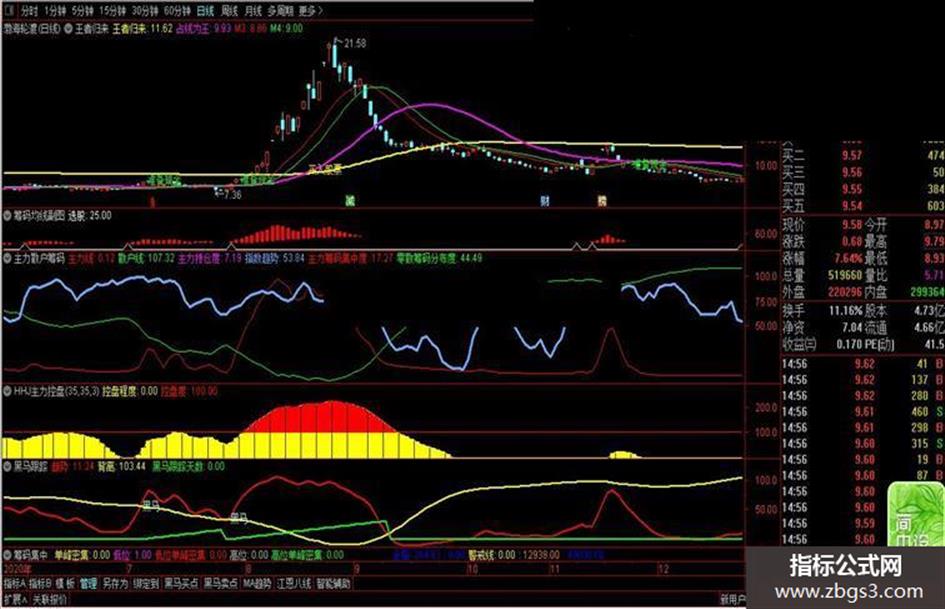Open the 筹码集中 indicator settings icon
The image size is (945, 609).
tap(8, 555)
